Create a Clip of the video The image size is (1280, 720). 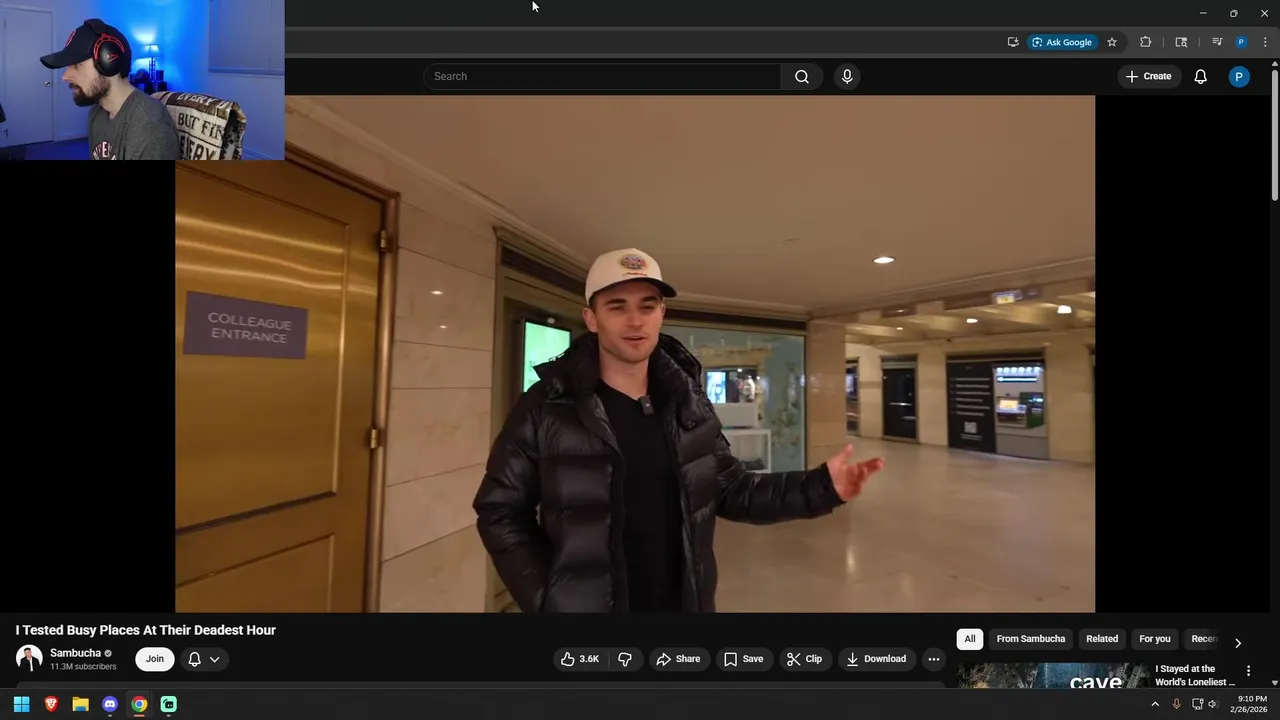coord(805,659)
